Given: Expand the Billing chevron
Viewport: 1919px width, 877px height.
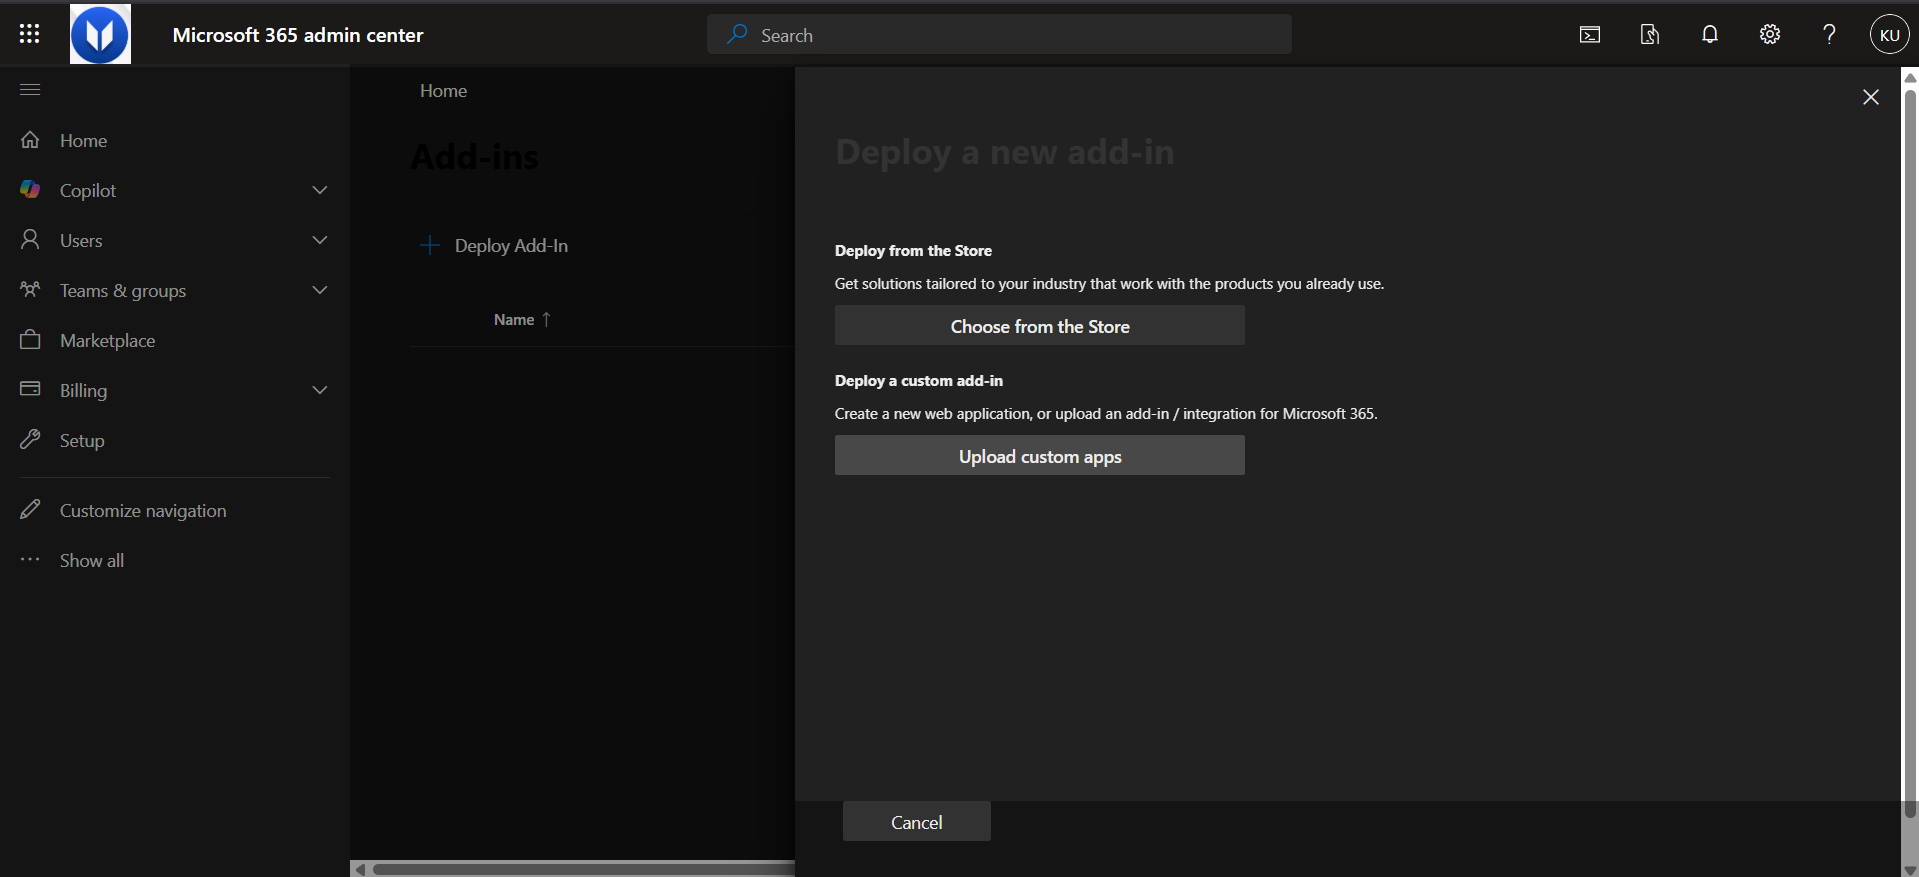Looking at the screenshot, I should tap(320, 390).
